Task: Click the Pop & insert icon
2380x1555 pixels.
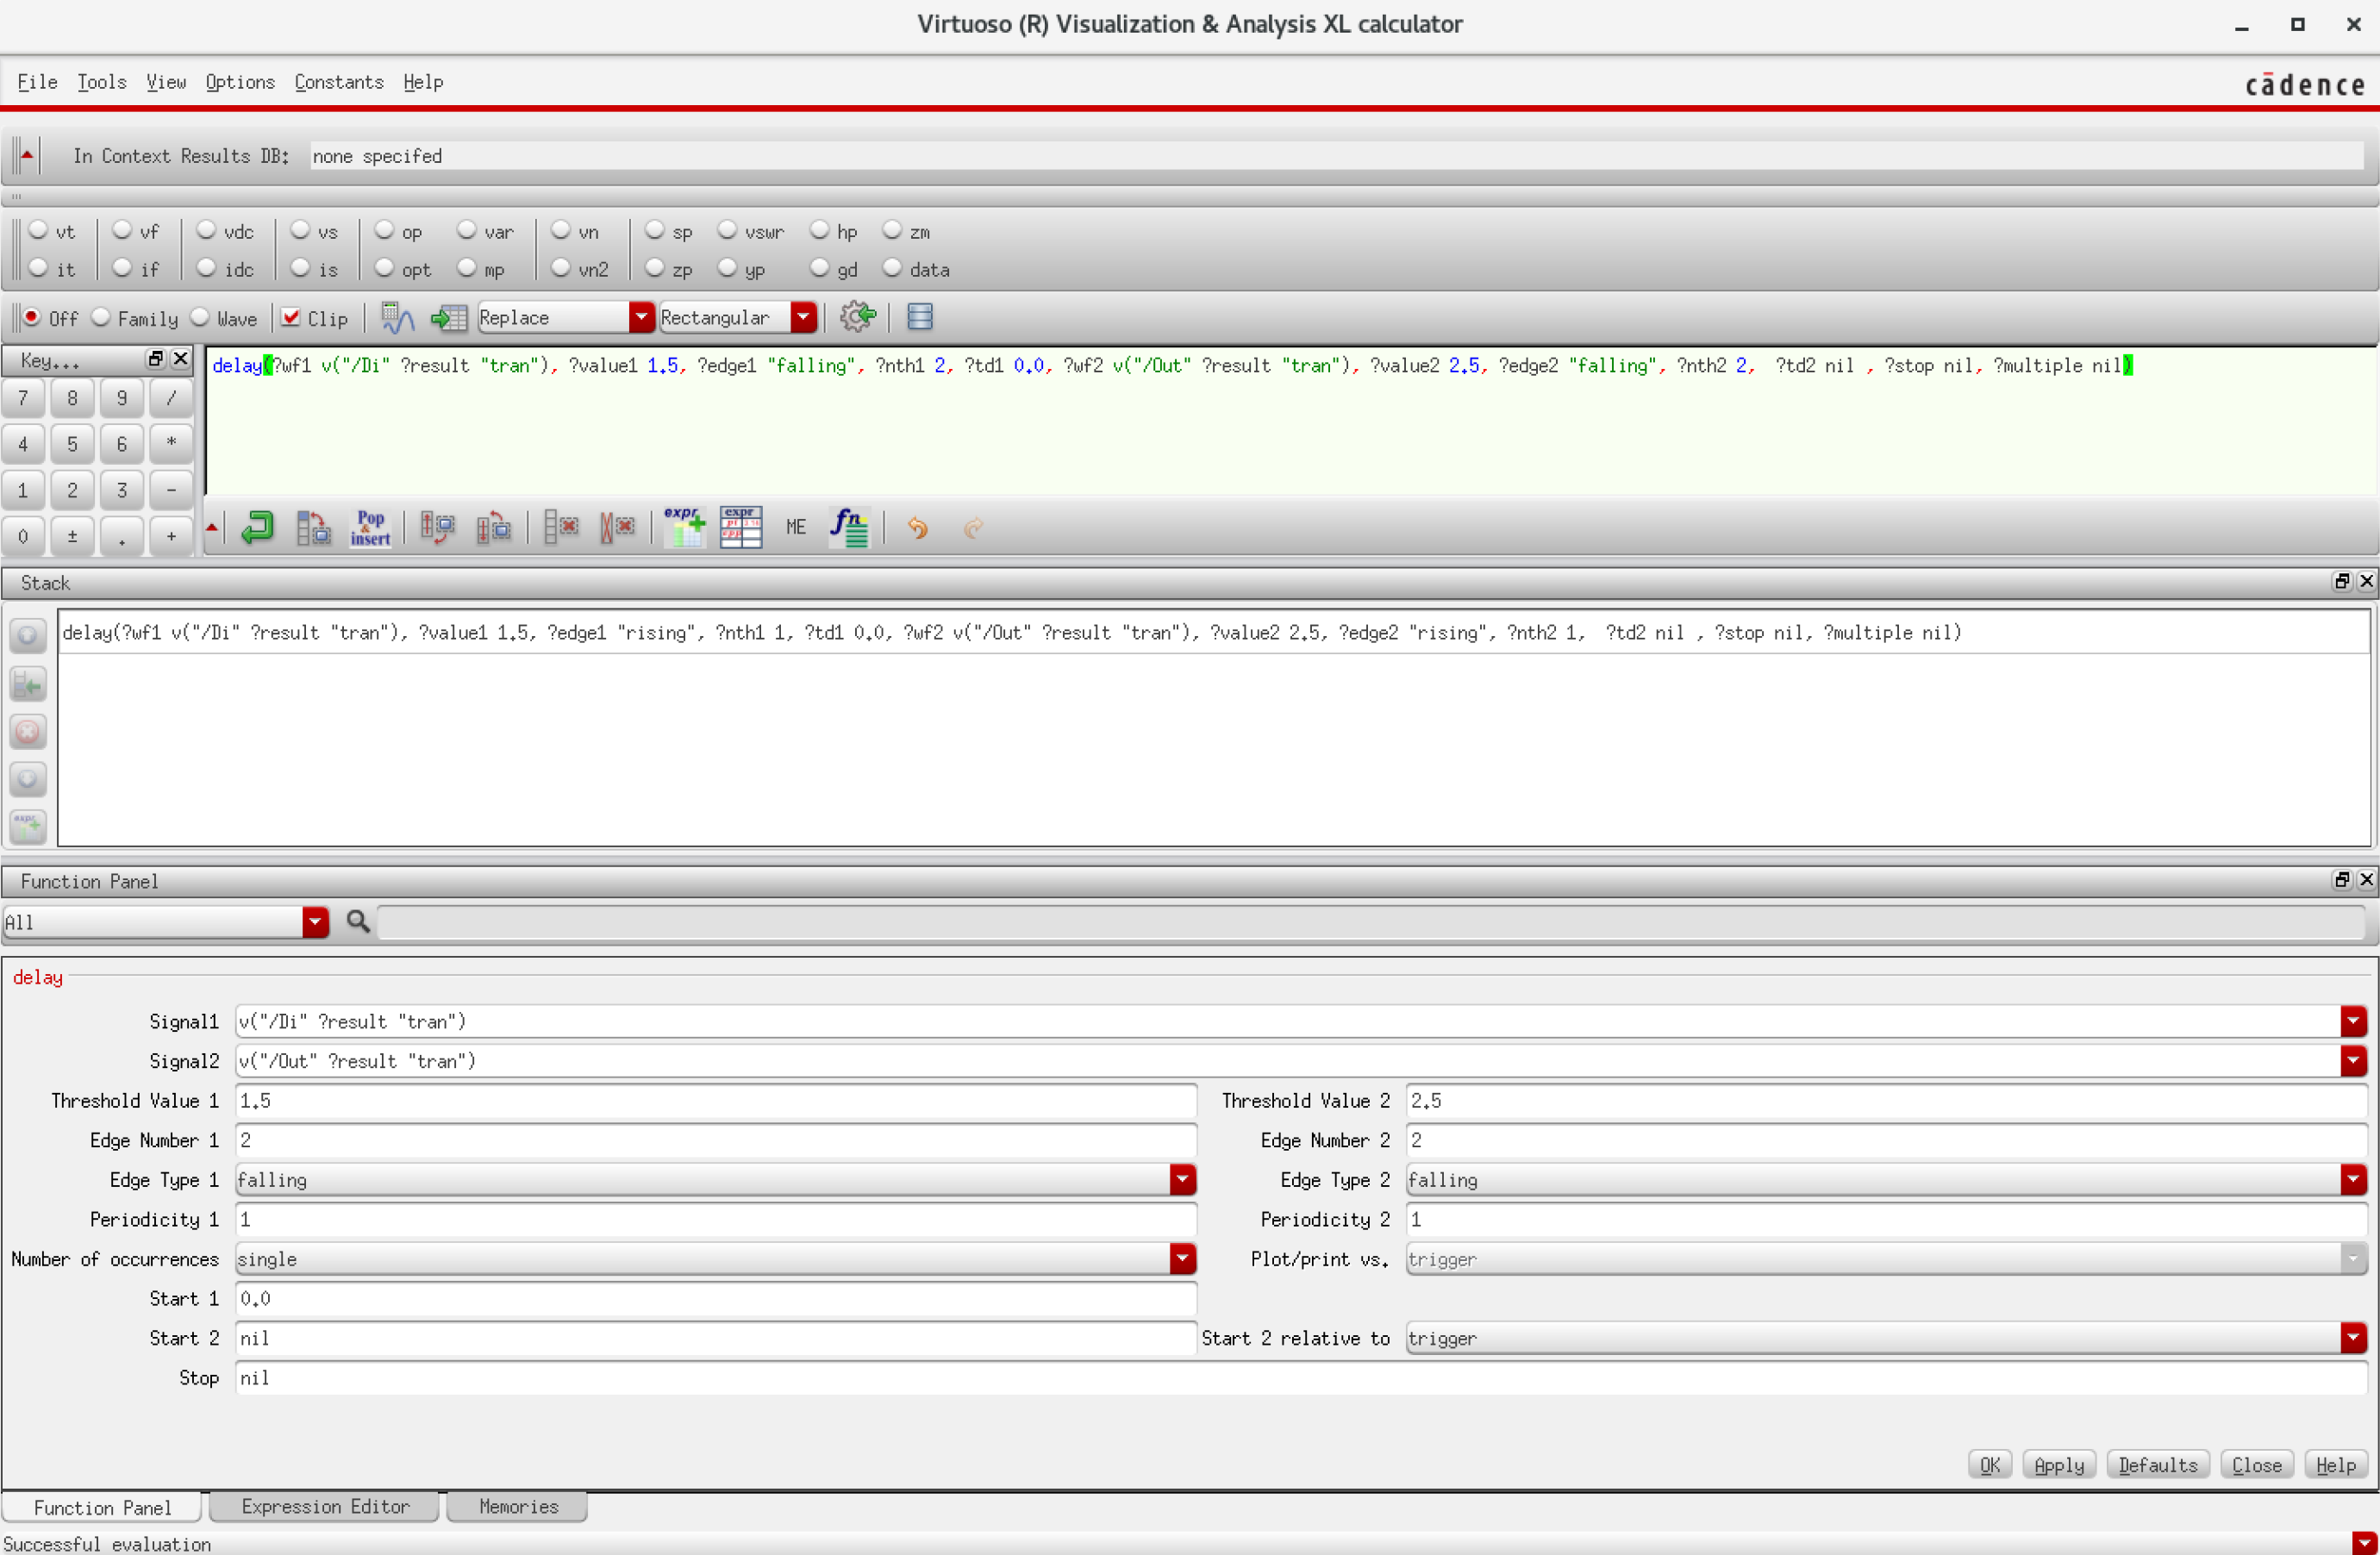Action: (x=370, y=527)
